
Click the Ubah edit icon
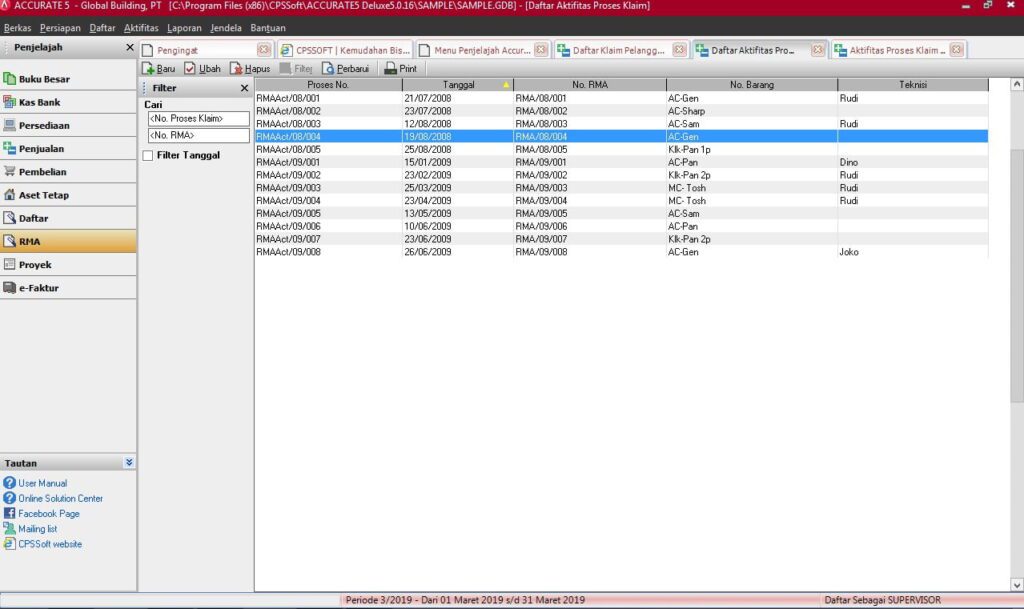(x=190, y=69)
